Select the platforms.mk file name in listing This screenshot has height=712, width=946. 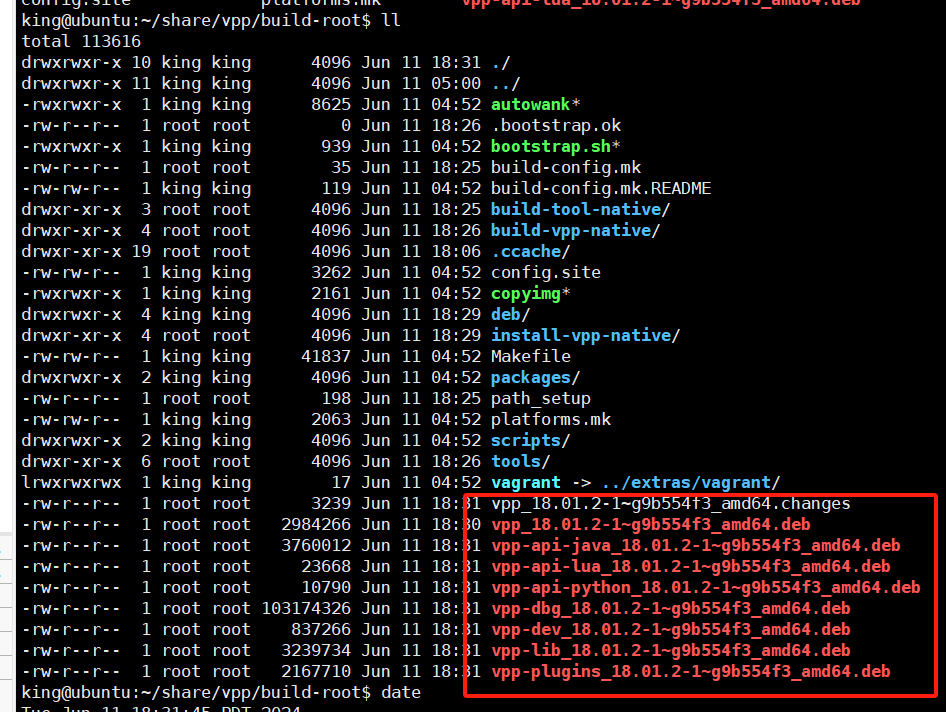551,419
